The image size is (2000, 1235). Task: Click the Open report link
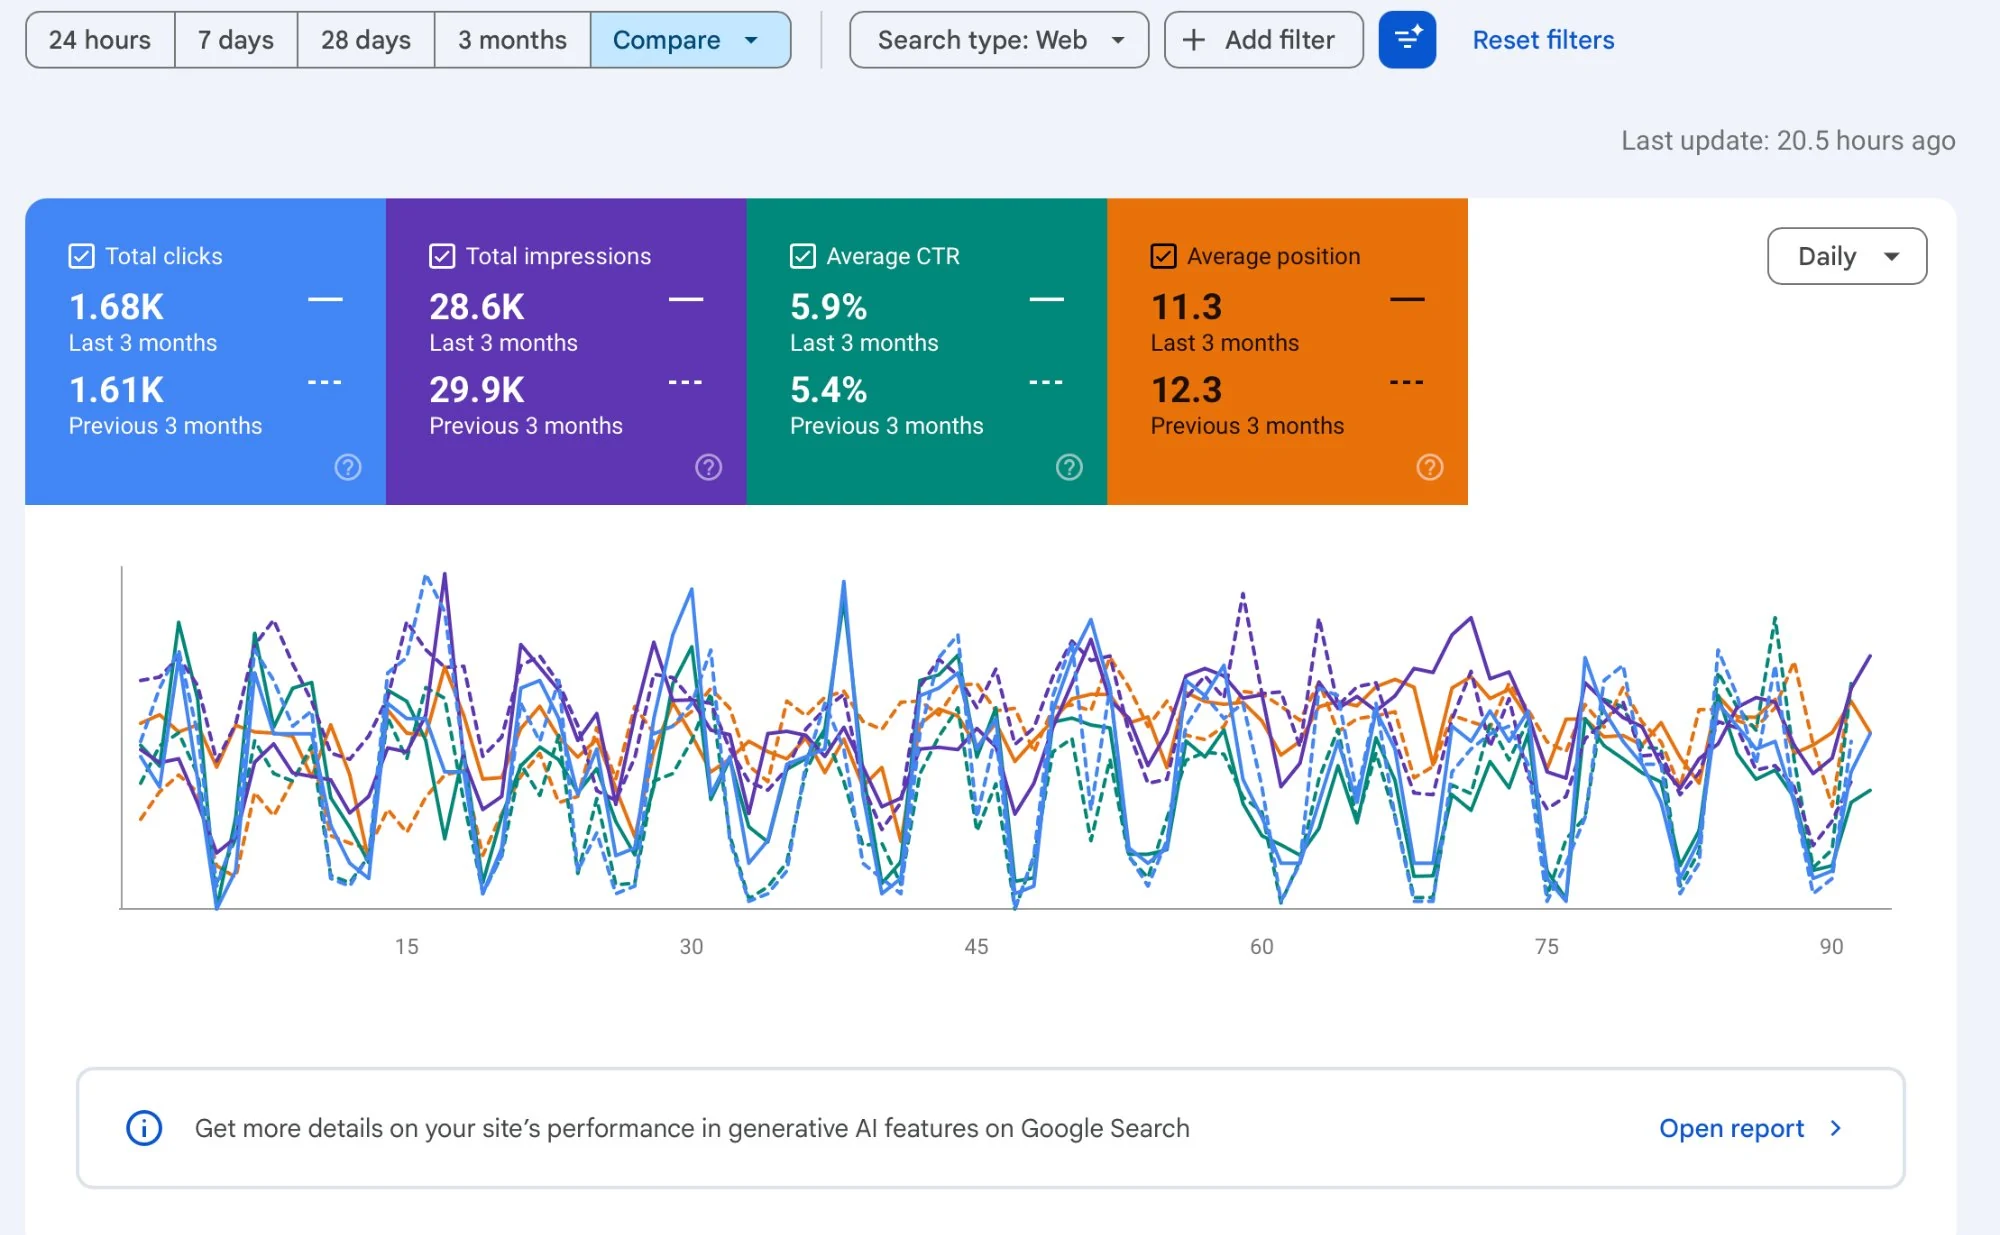point(1731,1128)
